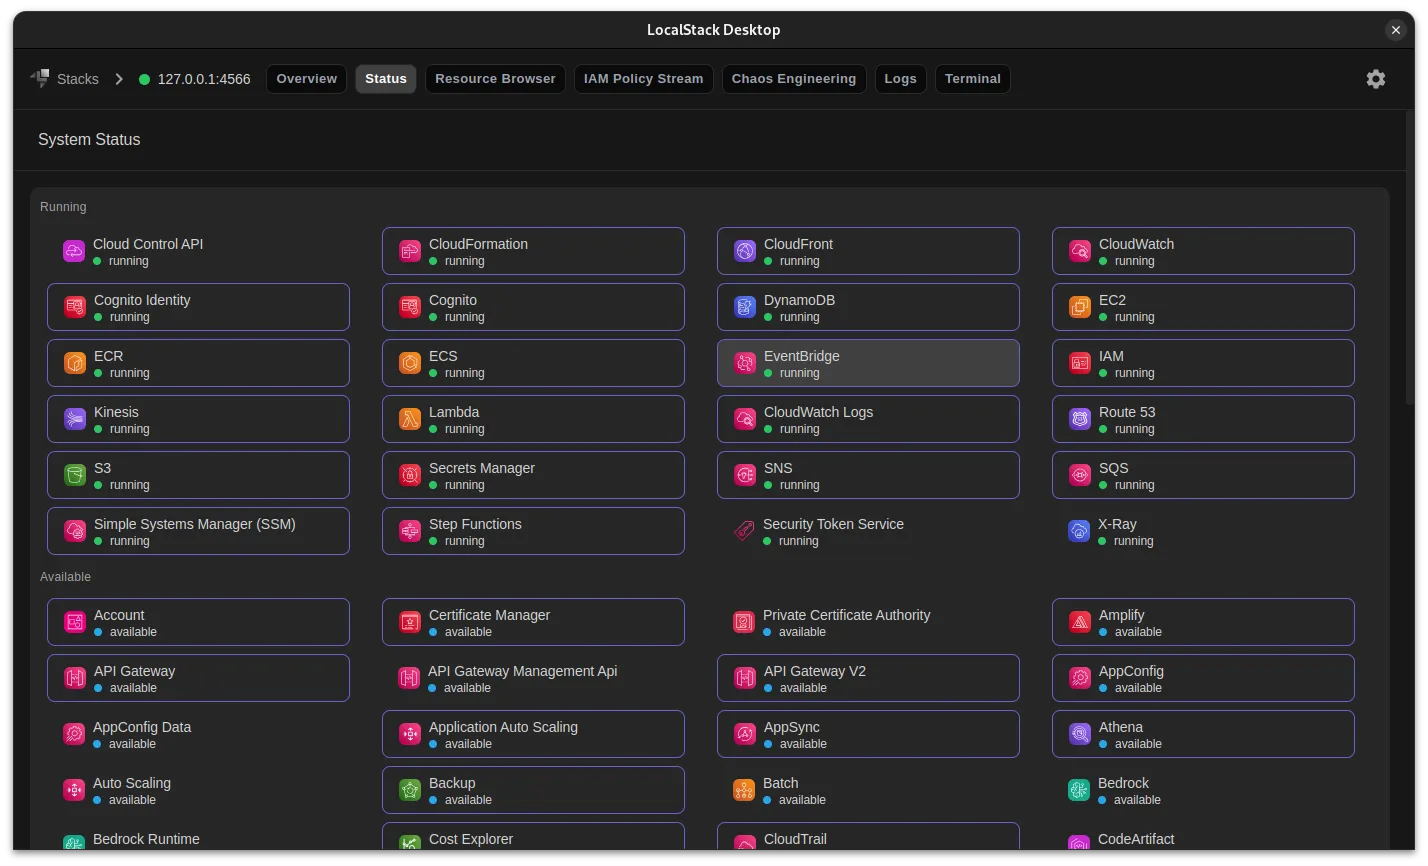Click the DynamoDB service icon

744,307
